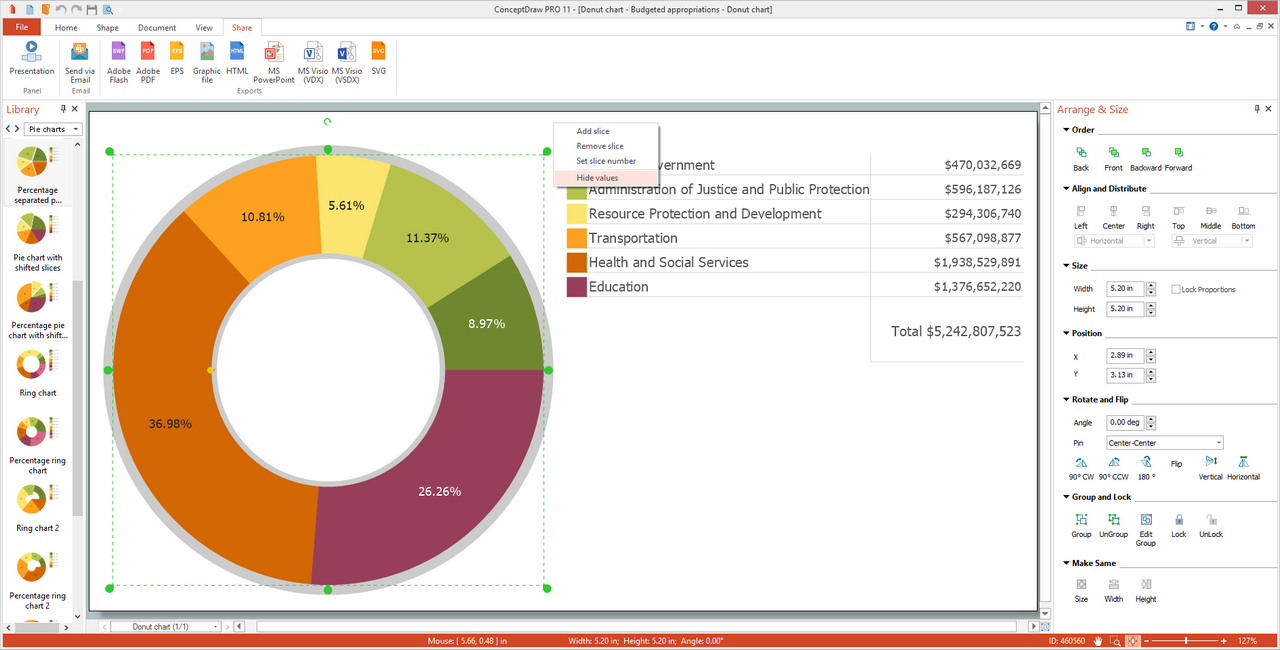The height and width of the screenshot is (650, 1280).
Task: Open the Pie charts library dropdown
Action: coord(53,129)
